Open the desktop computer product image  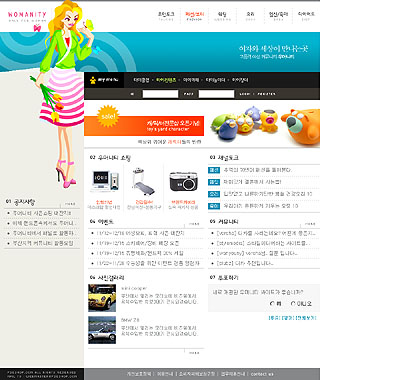(x=104, y=181)
